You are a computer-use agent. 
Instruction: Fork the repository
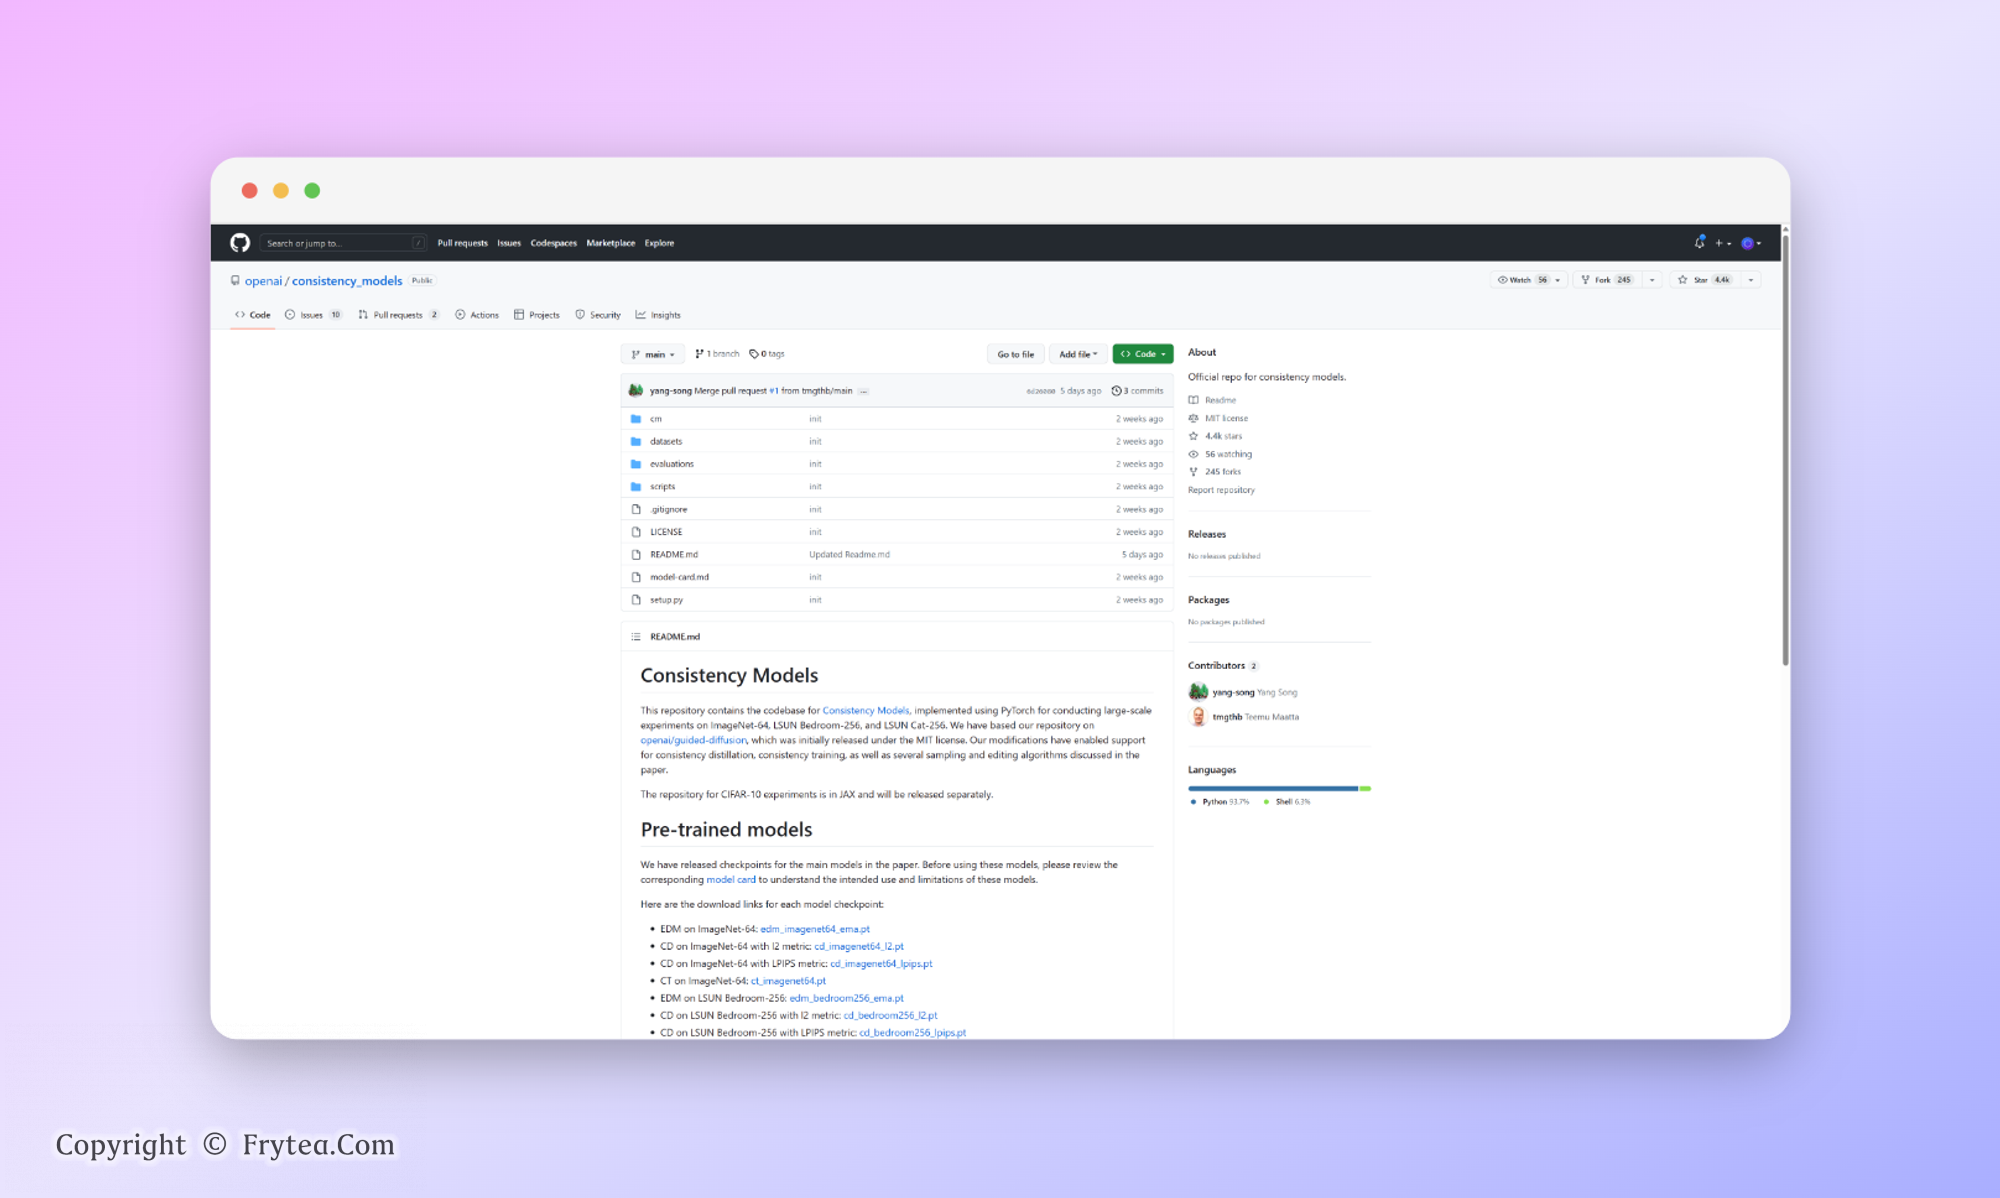[1605, 280]
